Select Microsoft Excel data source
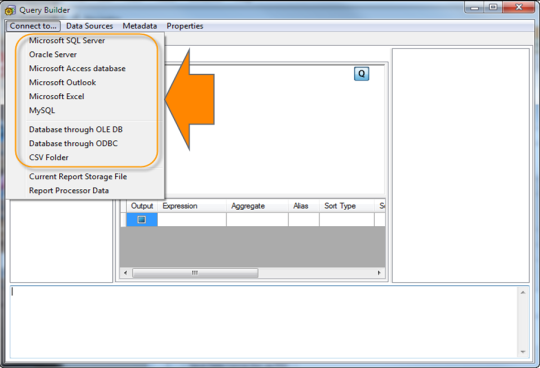The height and width of the screenshot is (368, 540). pyautogui.click(x=56, y=96)
